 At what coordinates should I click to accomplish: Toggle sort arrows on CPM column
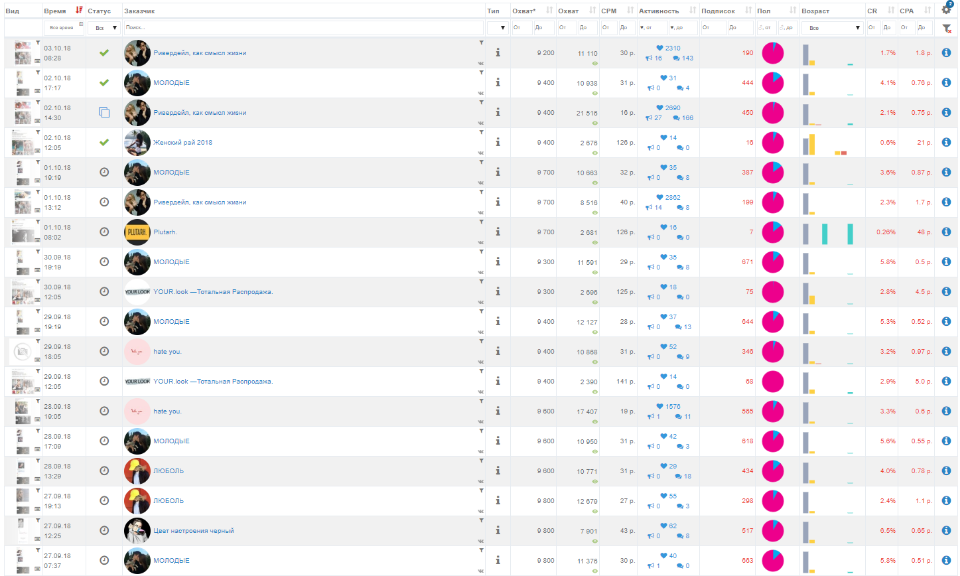pyautogui.click(x=630, y=10)
